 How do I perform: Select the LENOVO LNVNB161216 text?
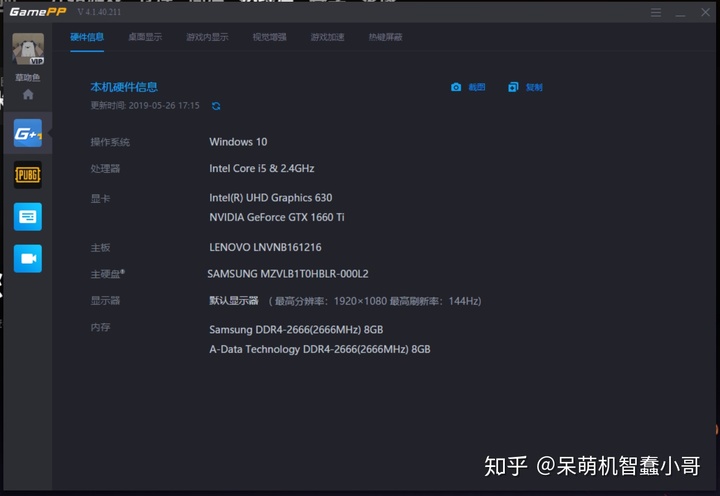click(265, 248)
